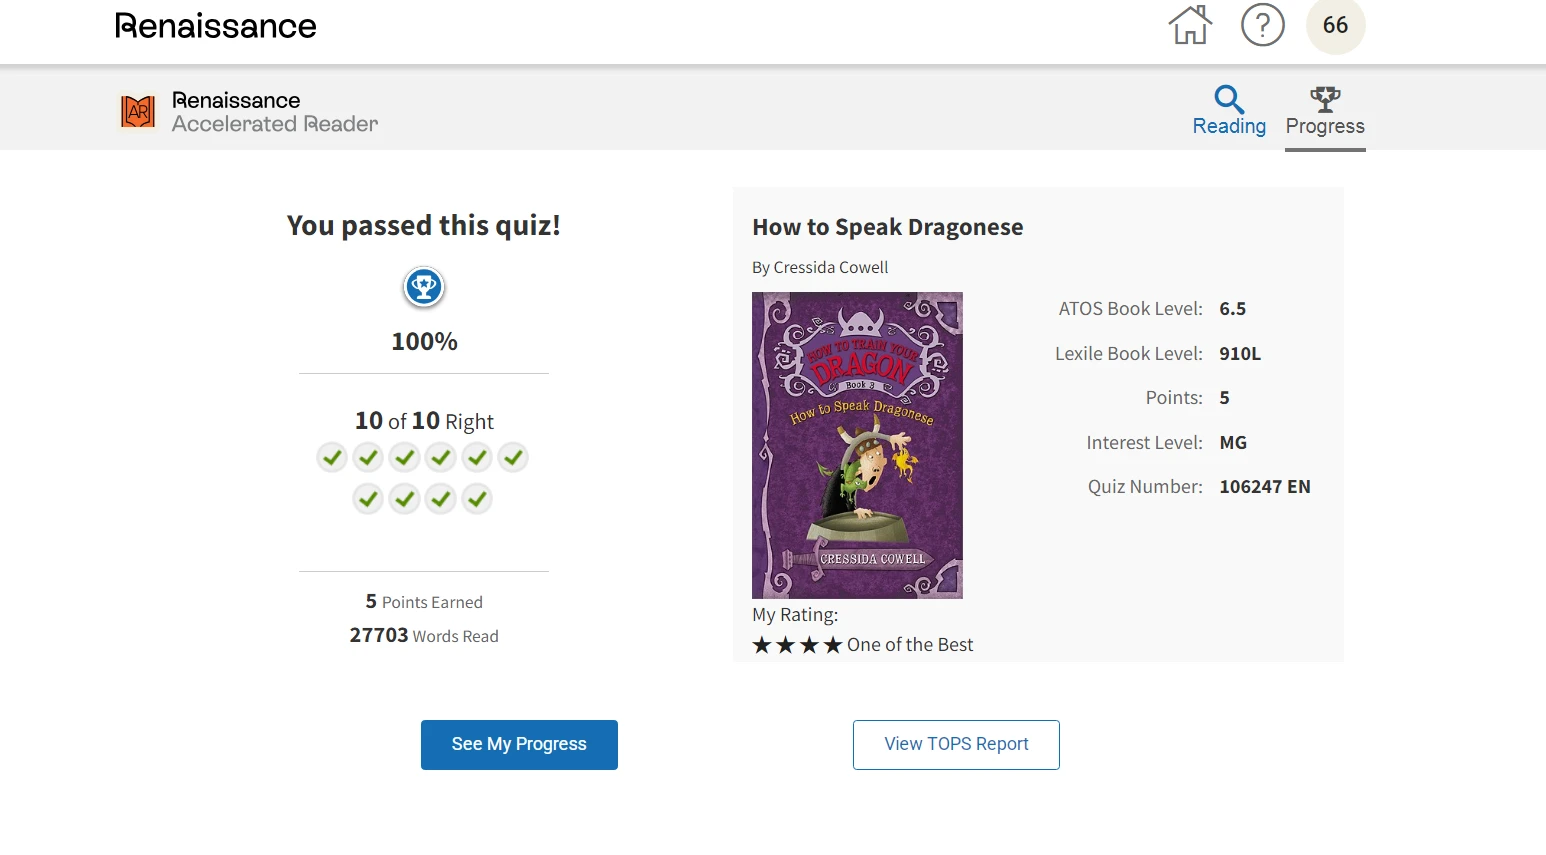
Task: Click the Accelerated Reader AR logo icon
Action: [x=138, y=111]
